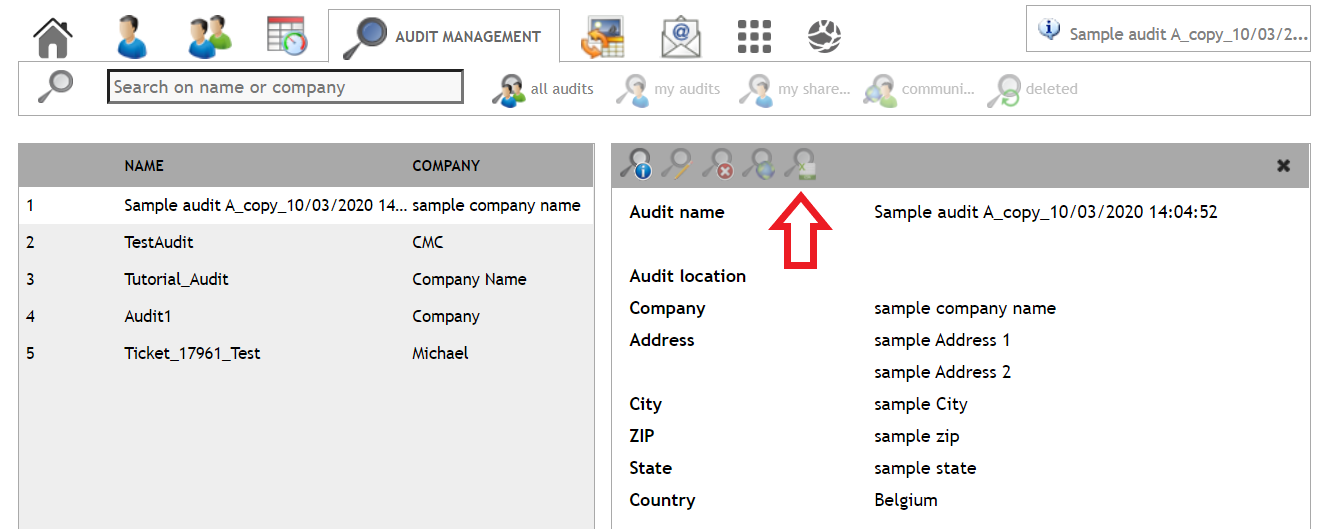Viewport: 1330px width, 529px height.
Task: Click the sample City value
Action: coord(921,404)
